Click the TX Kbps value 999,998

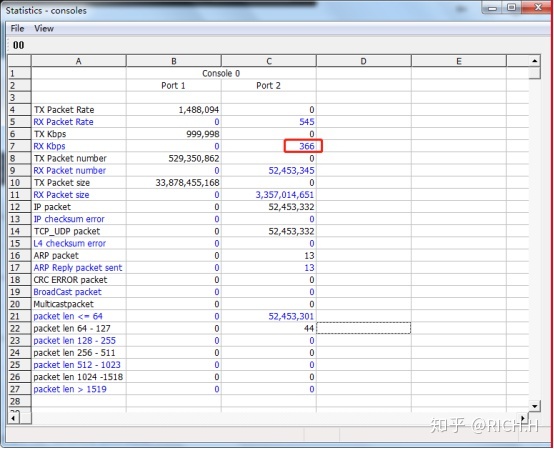(x=203, y=134)
